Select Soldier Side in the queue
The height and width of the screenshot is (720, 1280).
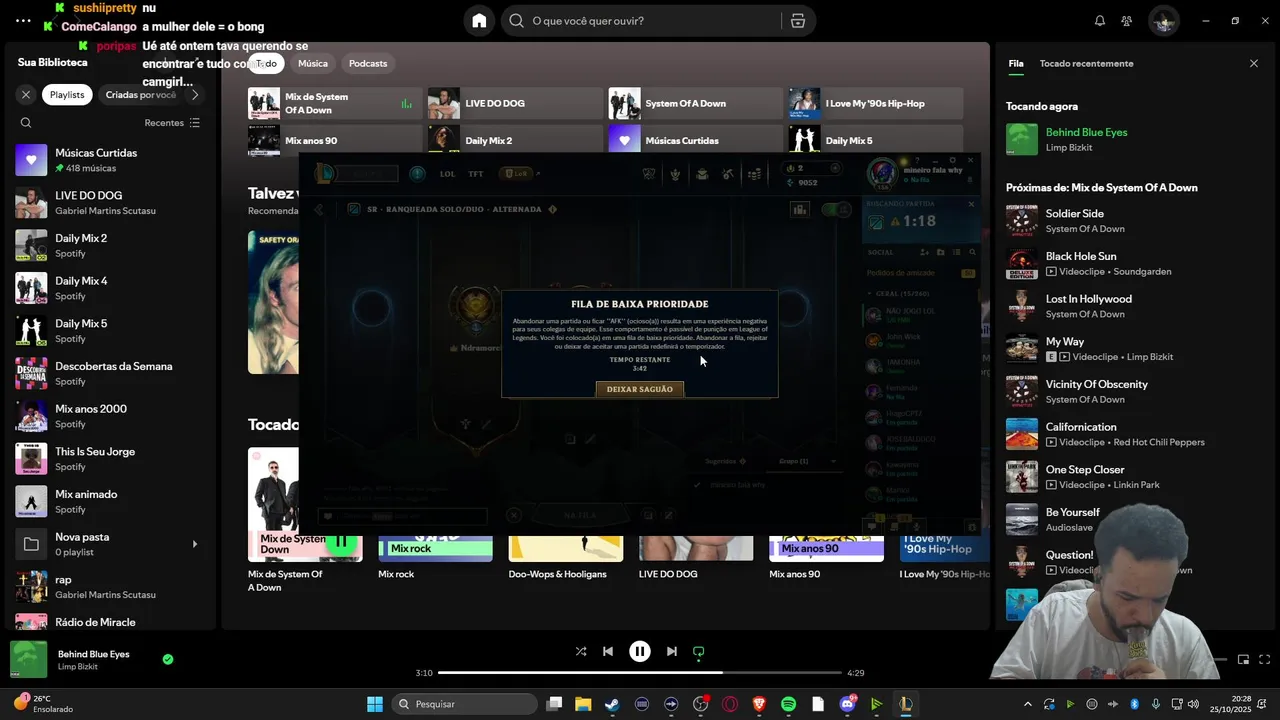pyautogui.click(x=1135, y=221)
